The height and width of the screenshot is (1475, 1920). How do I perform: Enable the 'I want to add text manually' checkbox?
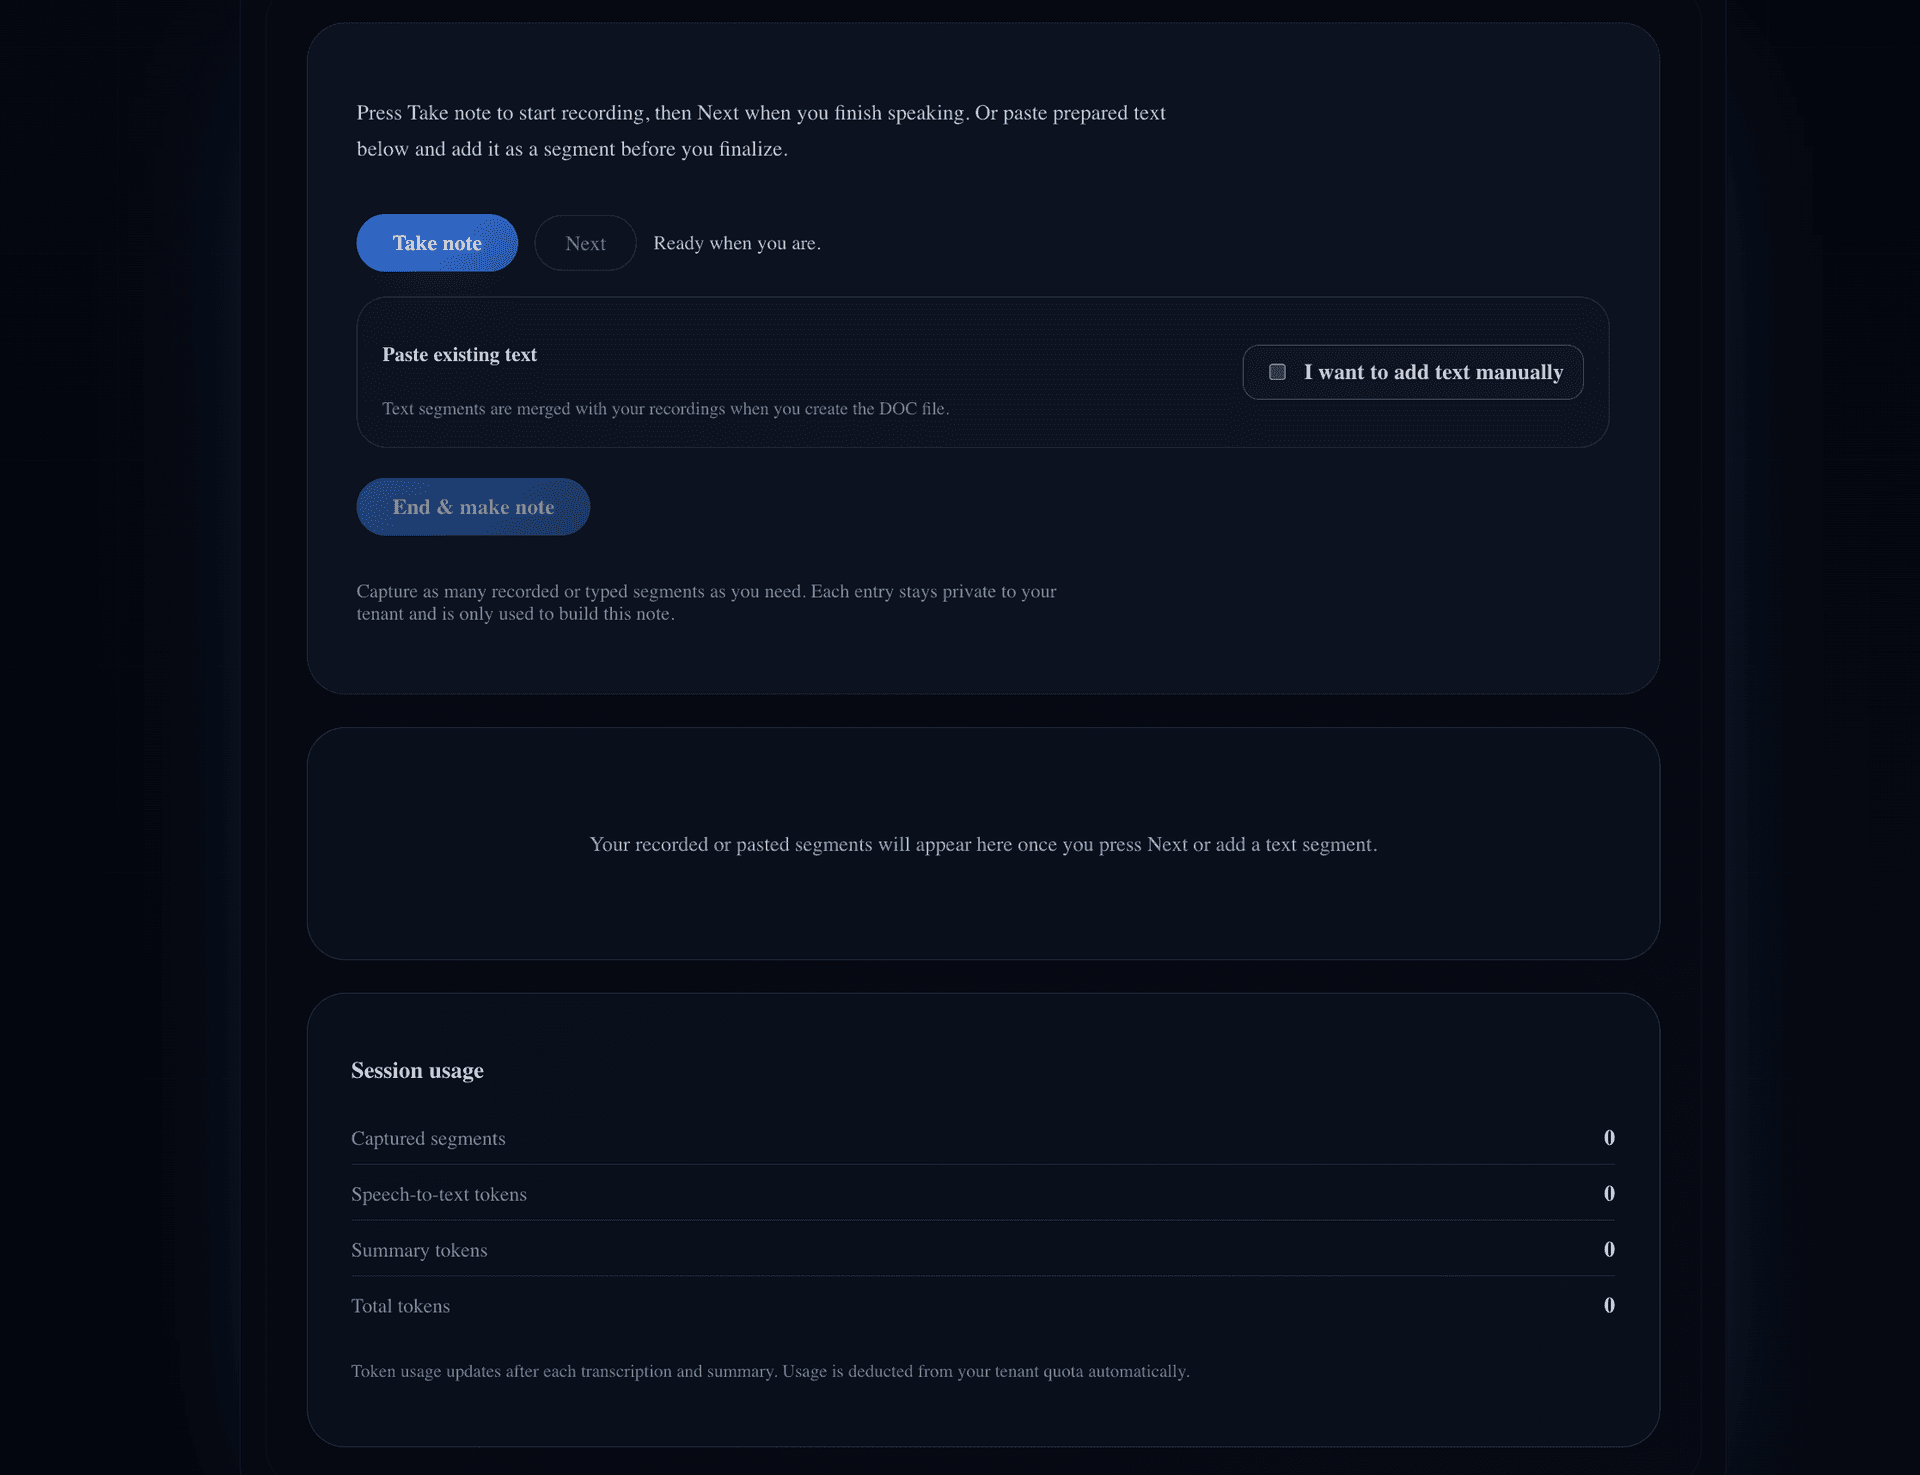1277,371
